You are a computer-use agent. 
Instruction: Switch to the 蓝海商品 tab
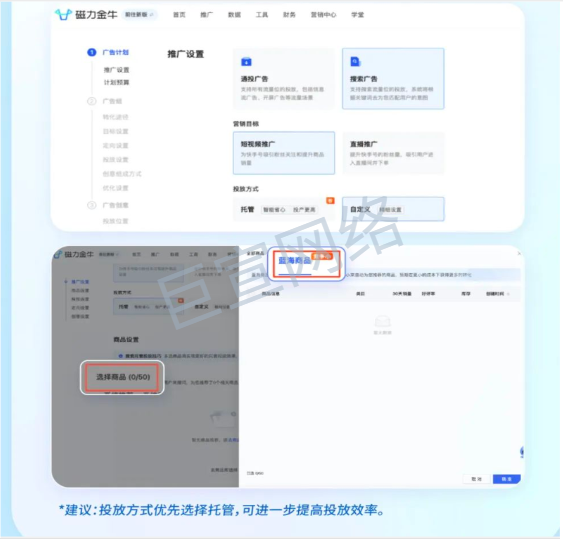coord(294,260)
